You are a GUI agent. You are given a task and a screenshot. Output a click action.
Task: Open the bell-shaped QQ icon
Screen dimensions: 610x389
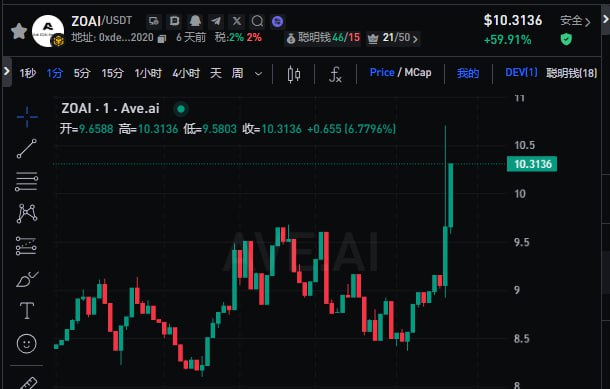pos(195,21)
